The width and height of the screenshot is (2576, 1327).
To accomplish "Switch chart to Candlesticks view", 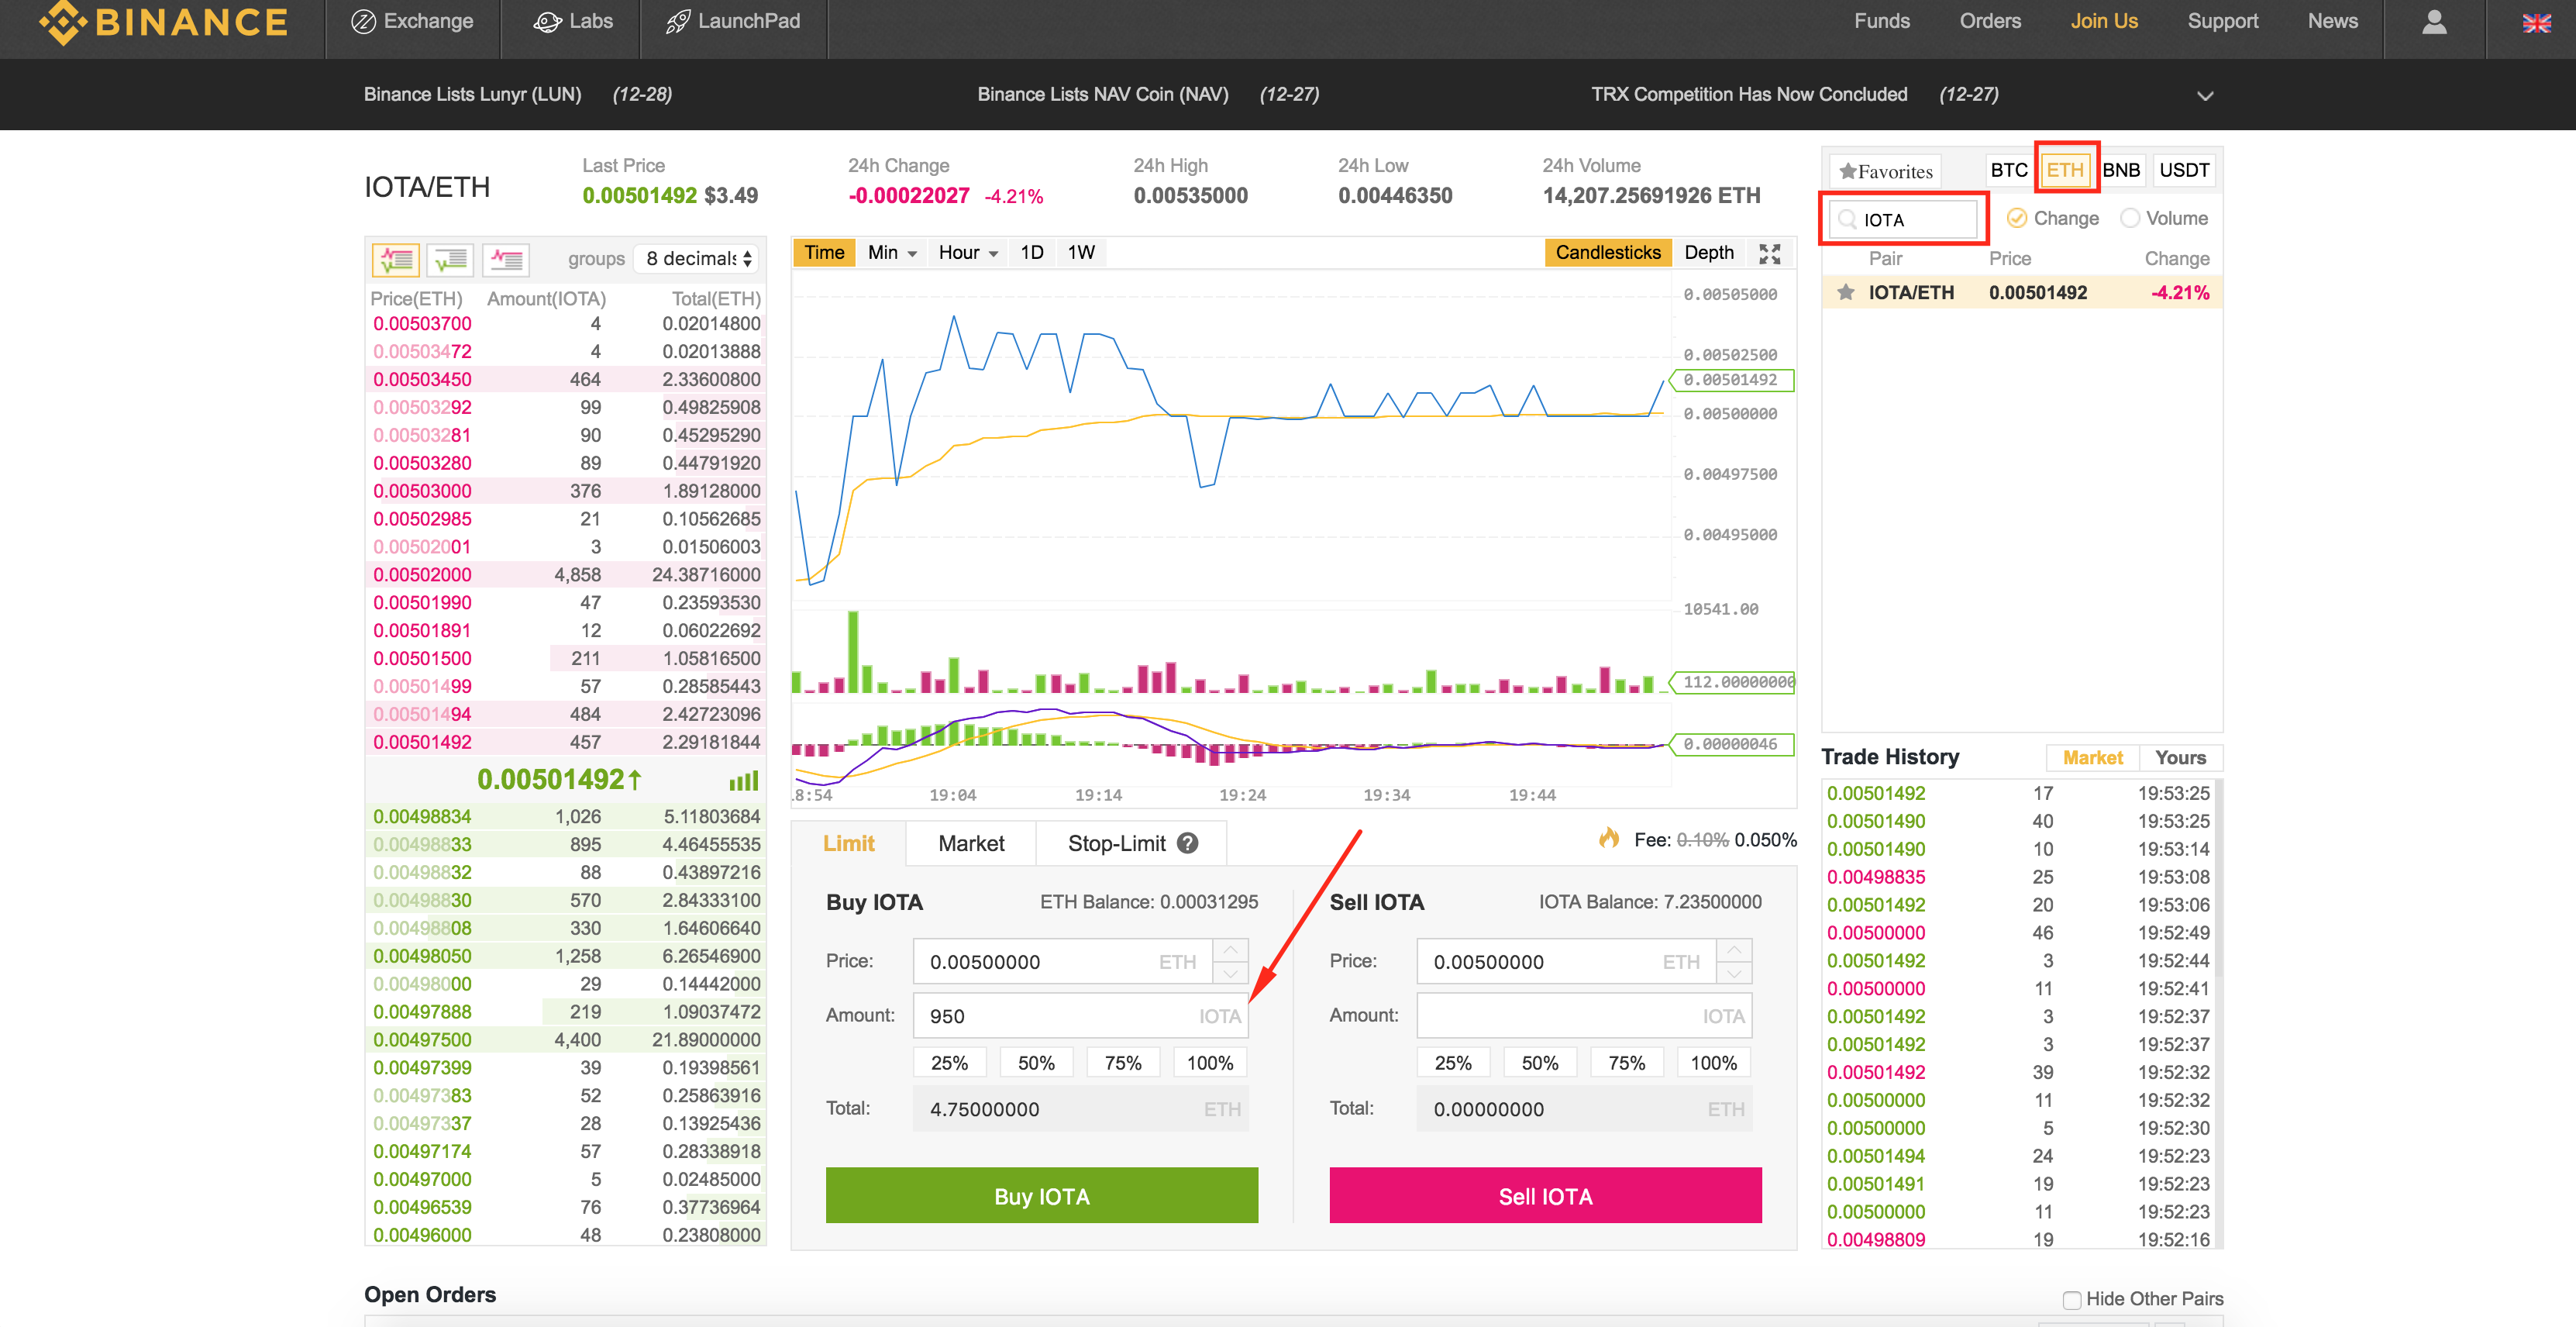I will pyautogui.click(x=1608, y=253).
